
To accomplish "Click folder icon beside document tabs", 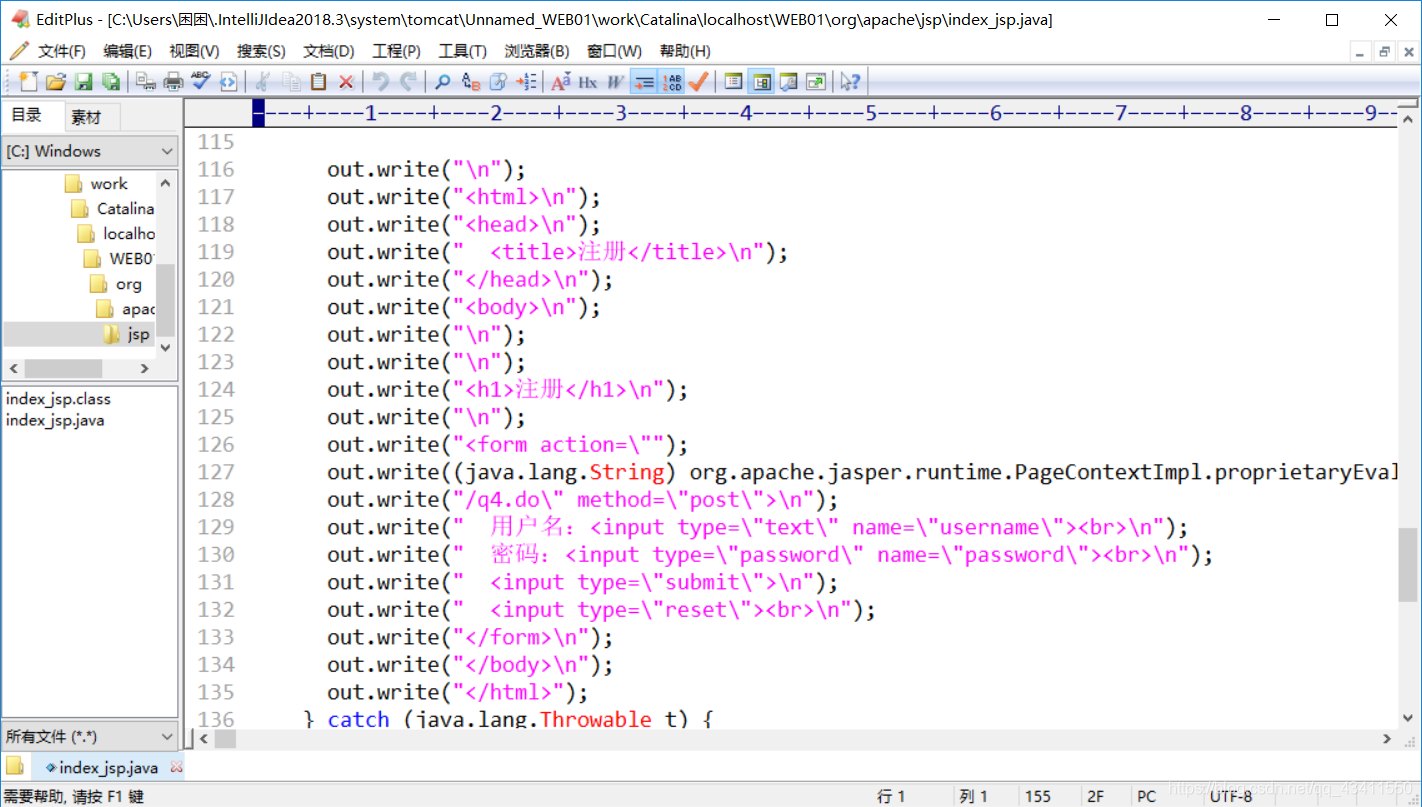I will pyautogui.click(x=15, y=767).
